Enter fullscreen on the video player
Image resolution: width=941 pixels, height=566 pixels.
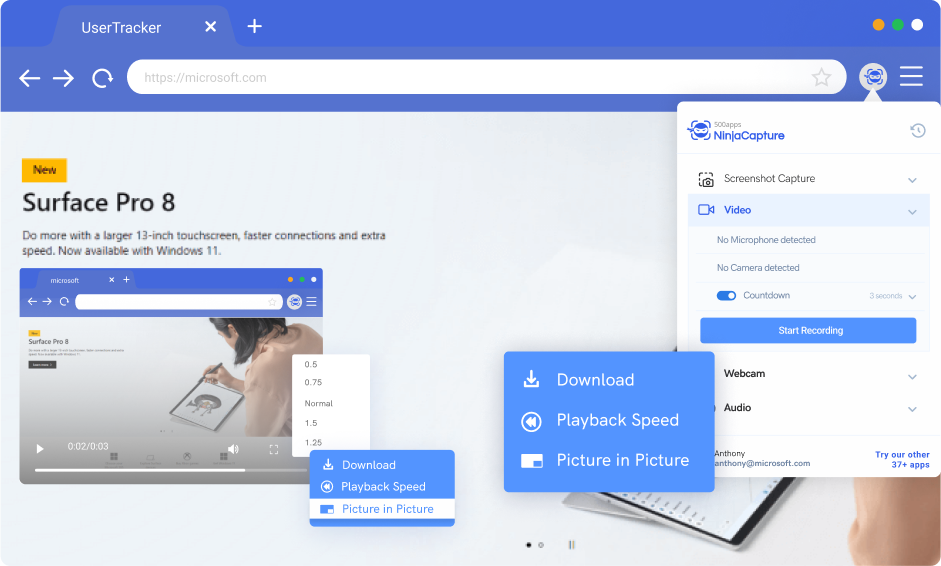coord(273,449)
